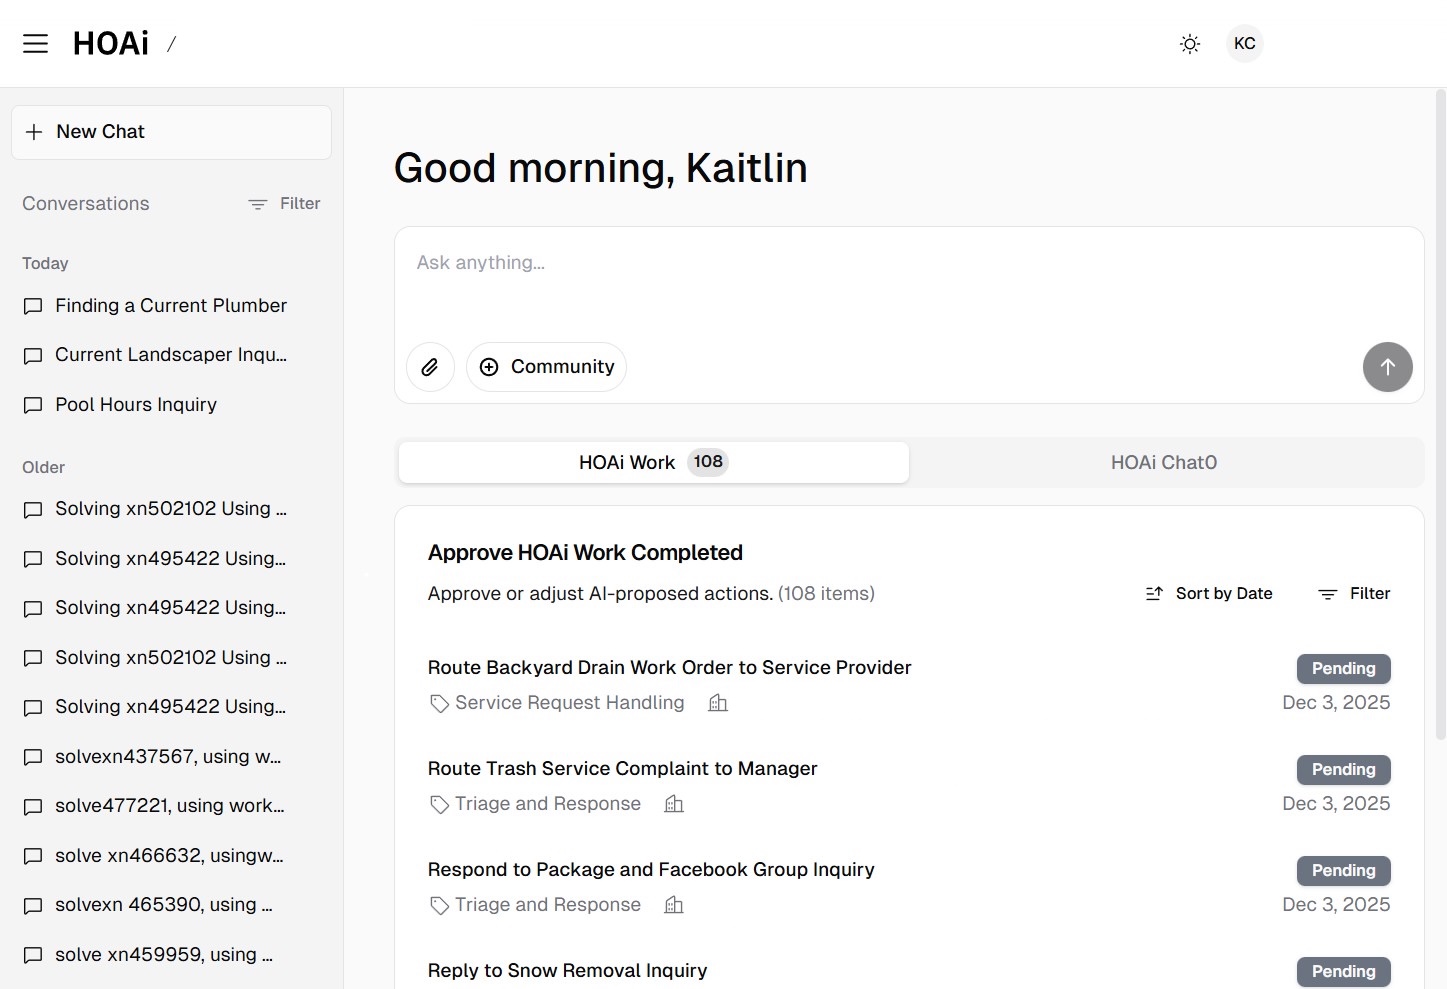This screenshot has height=989, width=1447.
Task: Open Sort by Date options
Action: (1209, 594)
